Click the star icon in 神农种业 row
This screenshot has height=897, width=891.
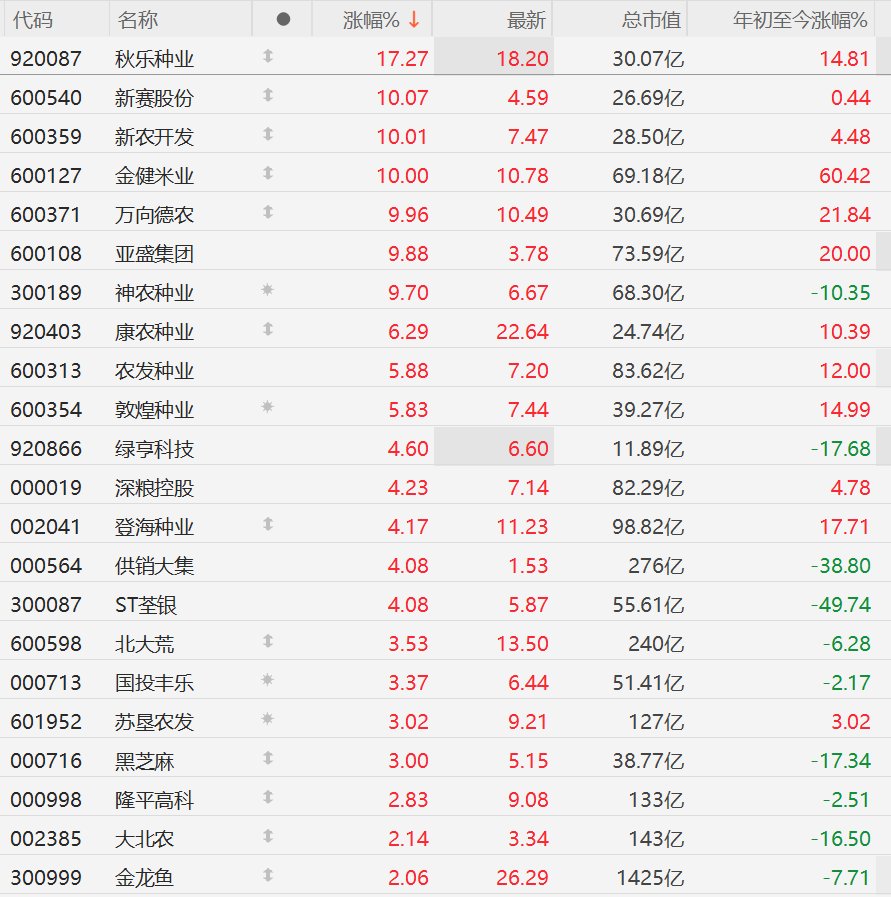click(x=267, y=290)
